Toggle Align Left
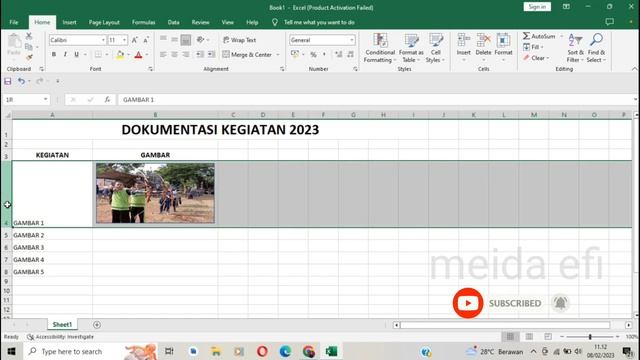Image resolution: width=640 pixels, height=360 pixels. coord(163,54)
